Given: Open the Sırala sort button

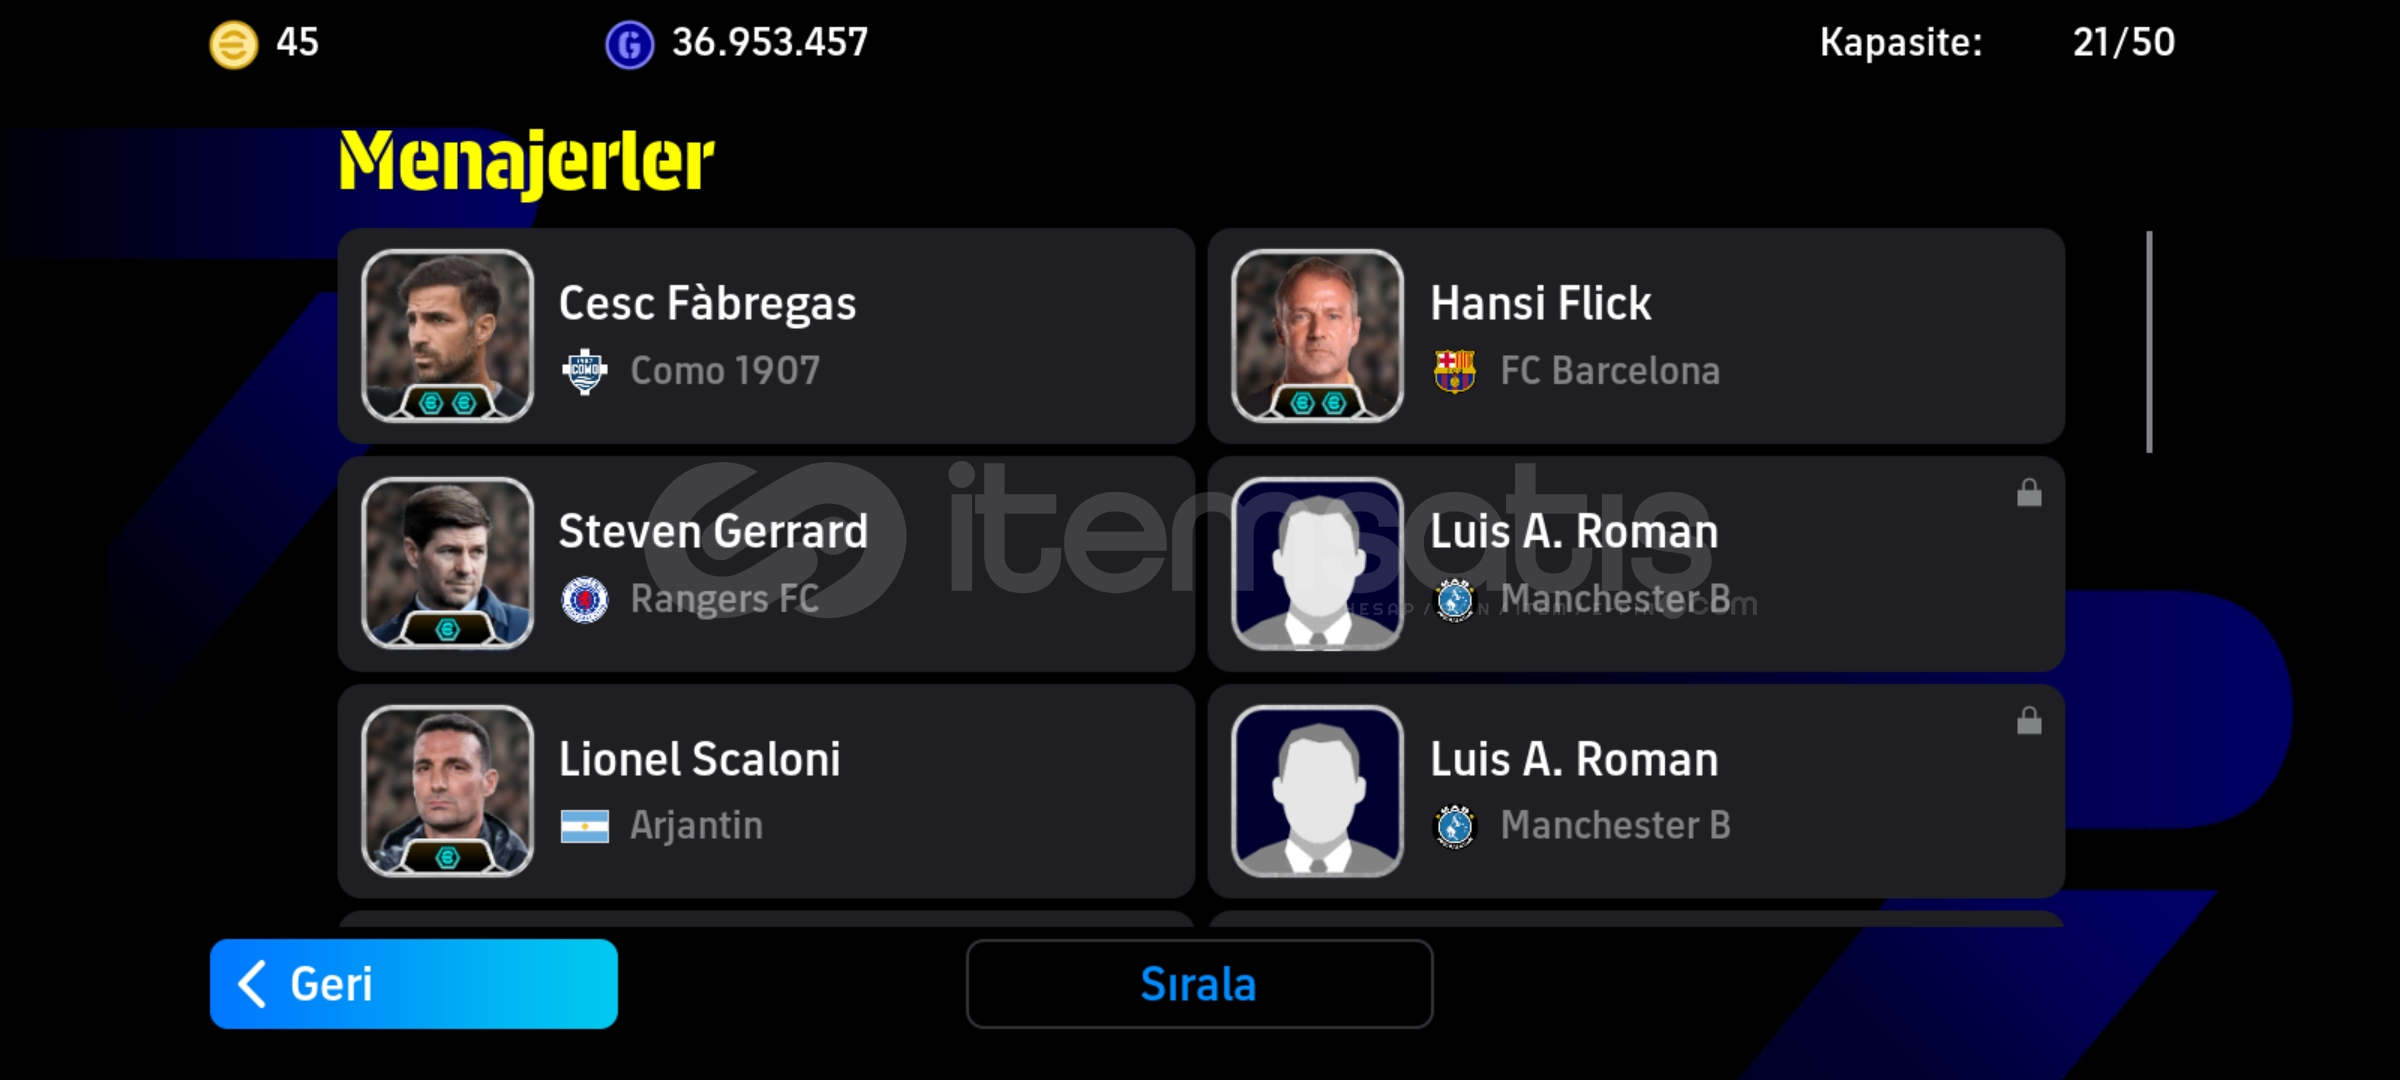Looking at the screenshot, I should tap(1199, 984).
